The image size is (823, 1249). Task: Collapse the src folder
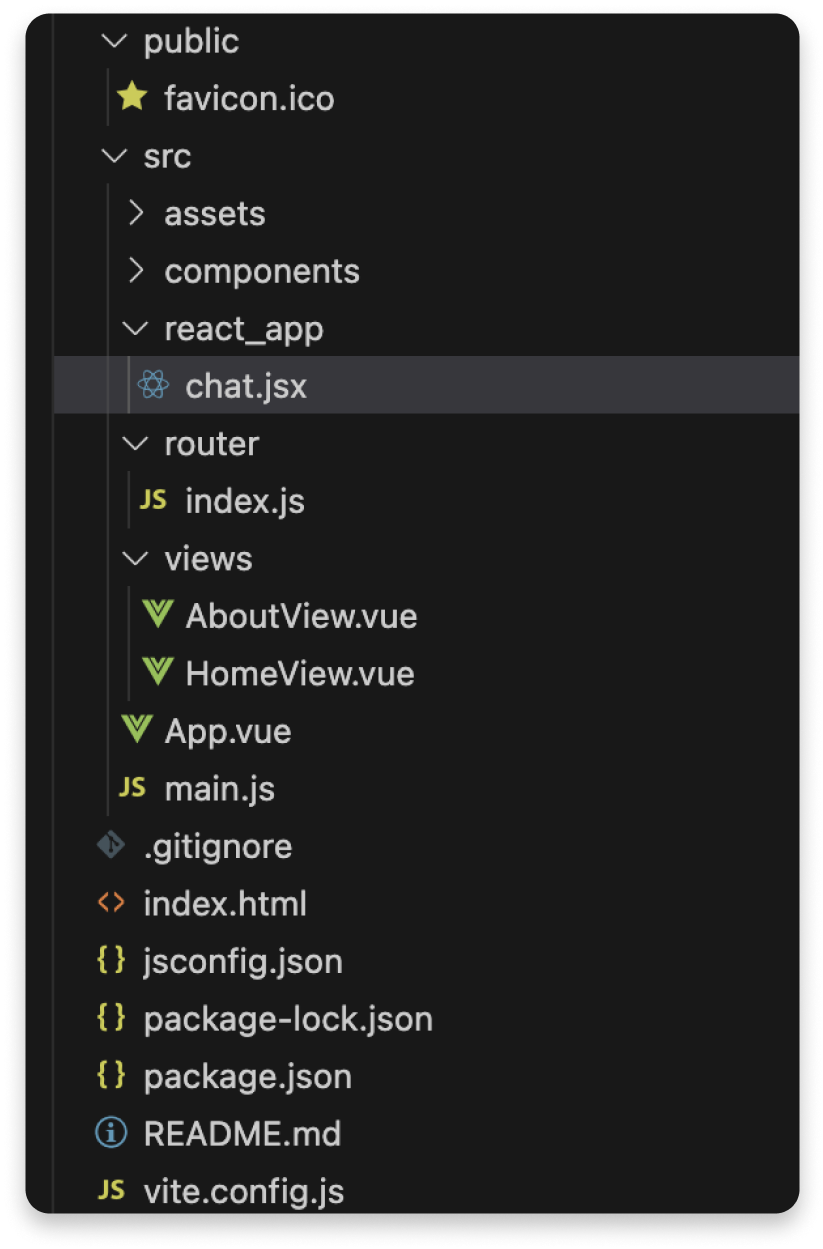[x=116, y=156]
